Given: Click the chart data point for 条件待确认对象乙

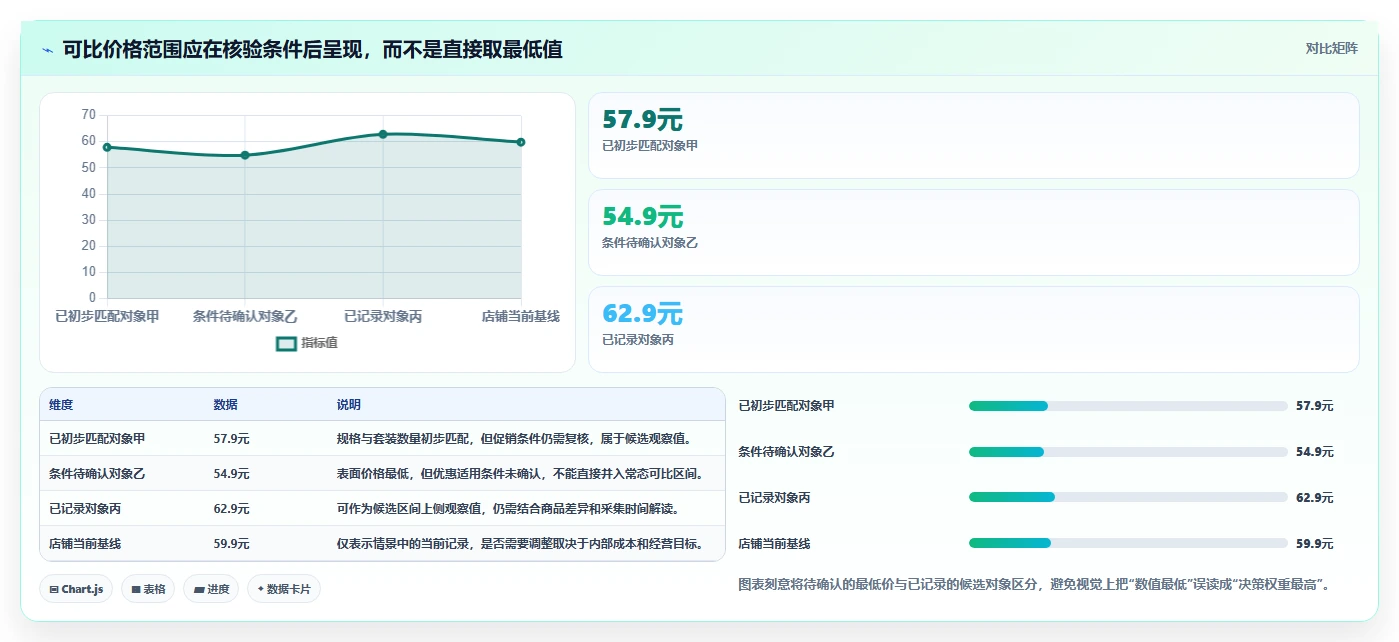Looking at the screenshot, I should (245, 155).
